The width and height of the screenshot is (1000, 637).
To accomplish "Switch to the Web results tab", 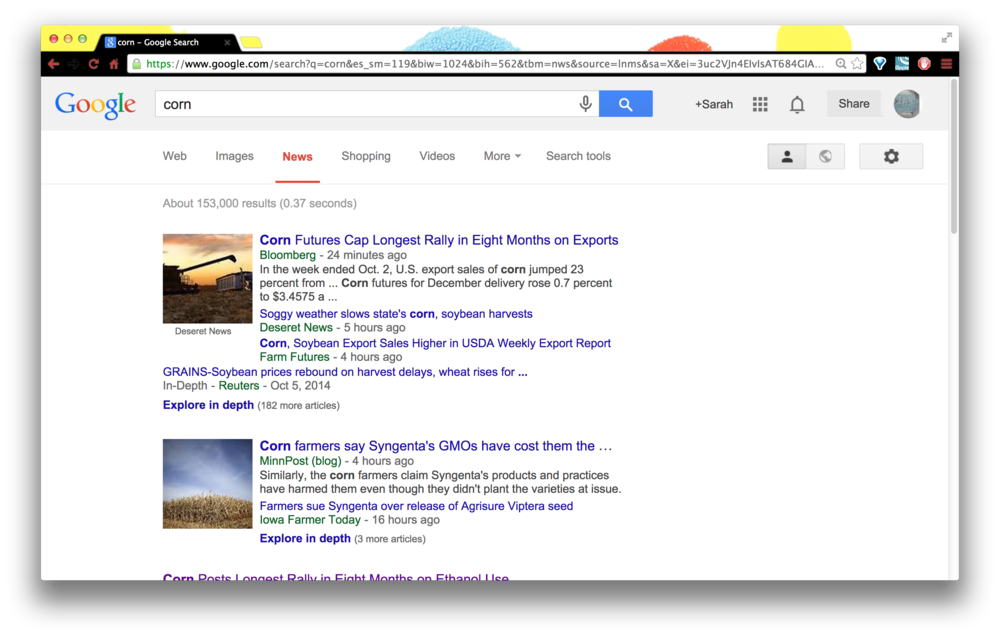I will 175,156.
